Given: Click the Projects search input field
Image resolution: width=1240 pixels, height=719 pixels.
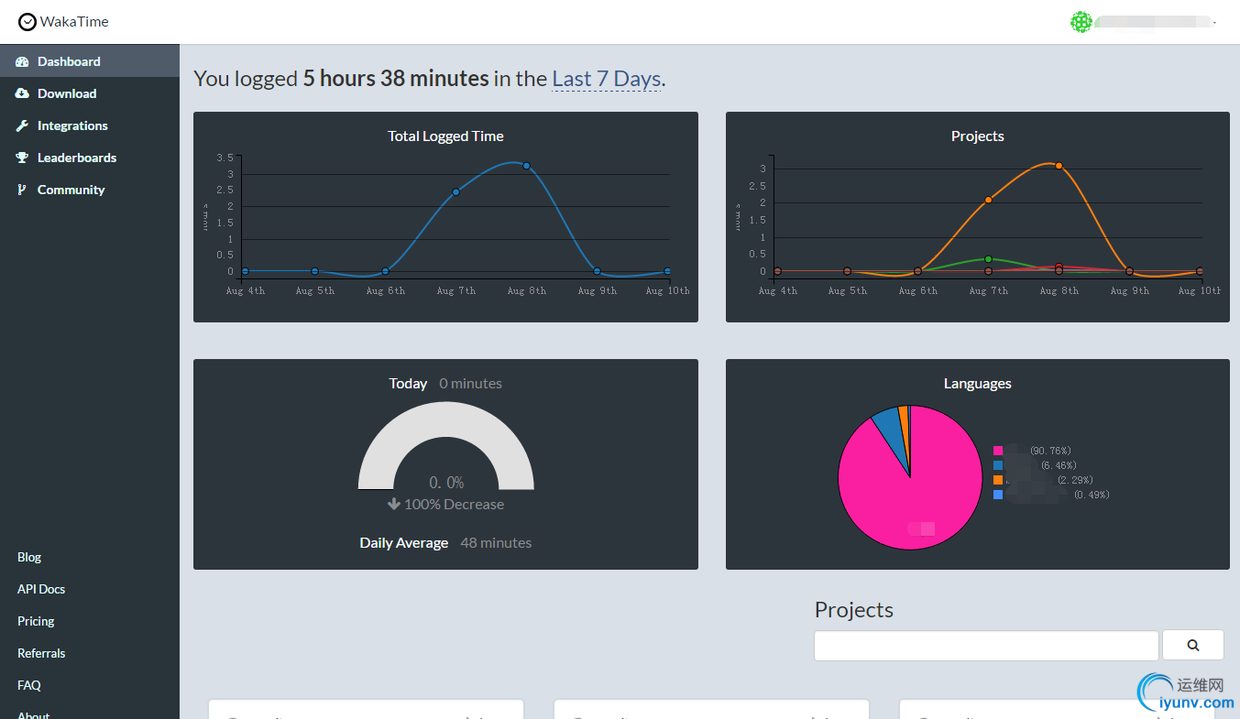Looking at the screenshot, I should [x=986, y=645].
